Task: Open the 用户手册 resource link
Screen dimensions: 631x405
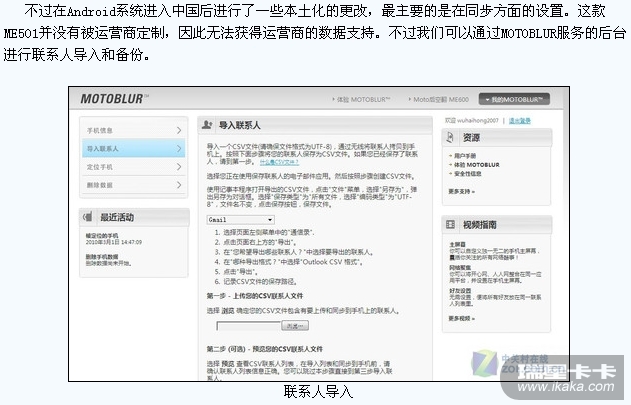Action: pyautogui.click(x=465, y=156)
